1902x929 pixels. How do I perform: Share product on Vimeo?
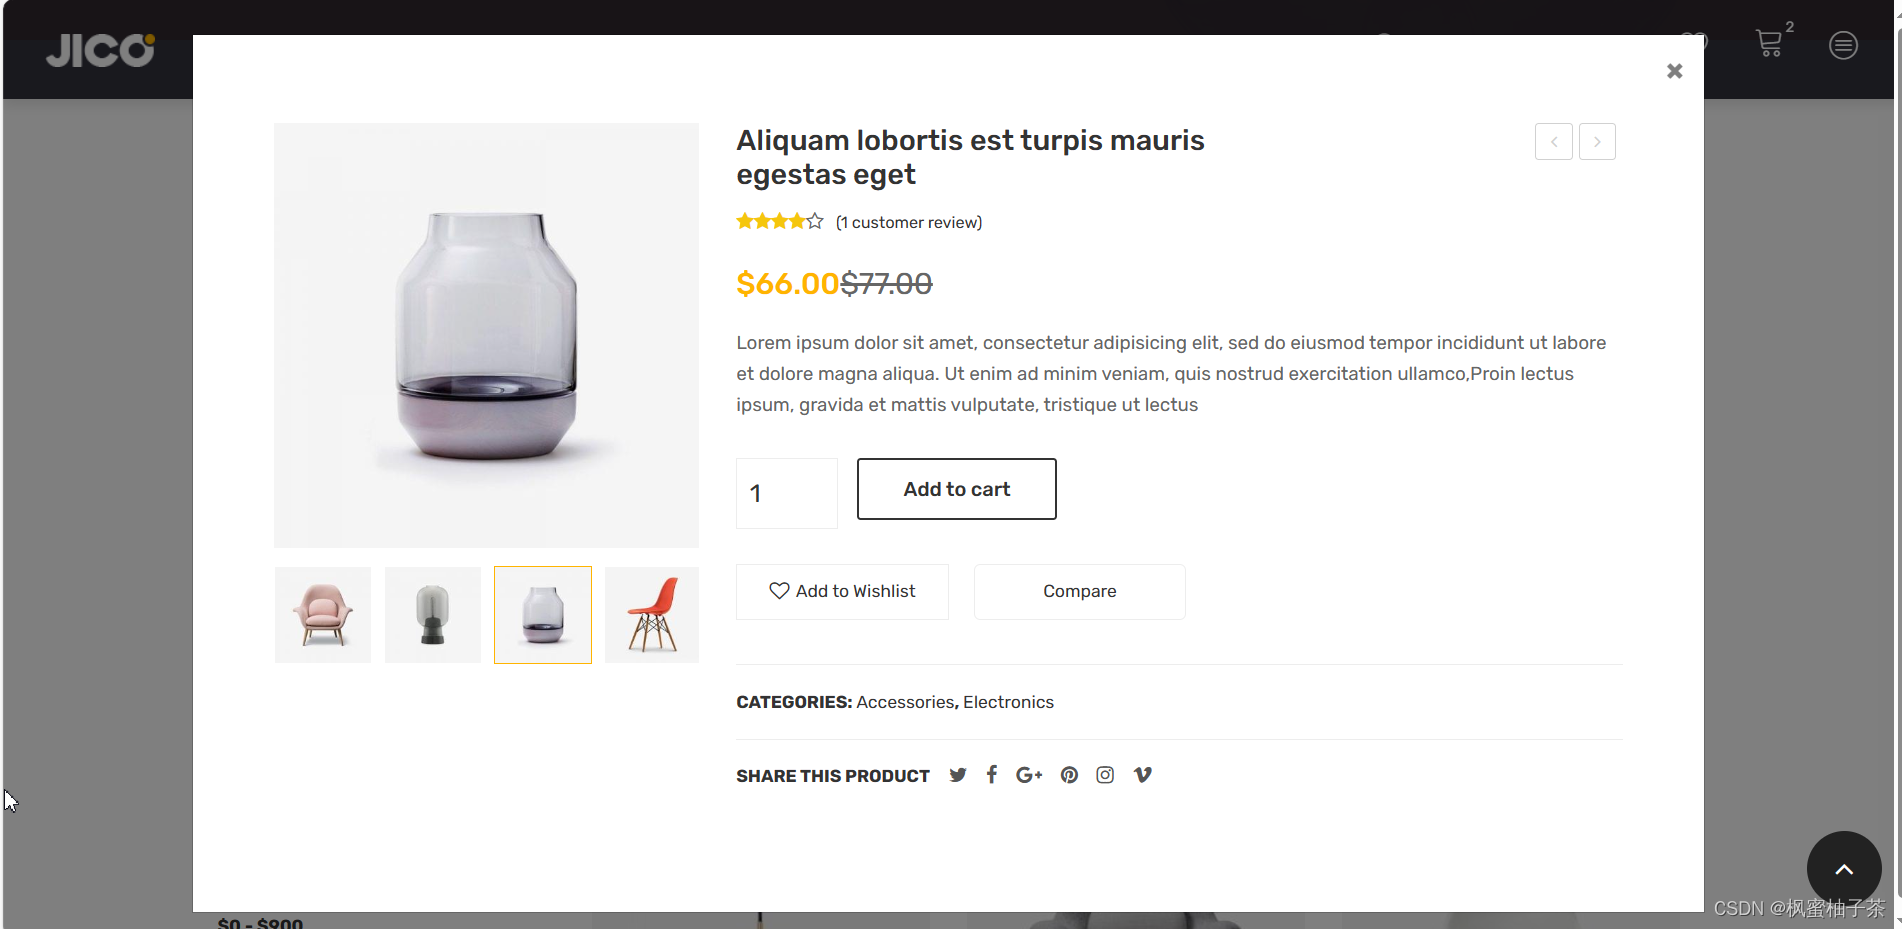click(1142, 775)
